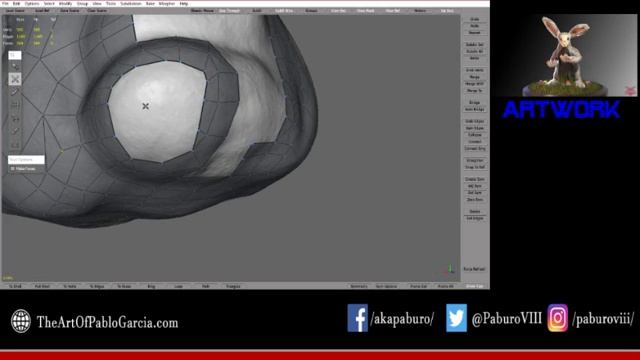
Task: Click the Save Scene toolbar button
Action: (70, 11)
